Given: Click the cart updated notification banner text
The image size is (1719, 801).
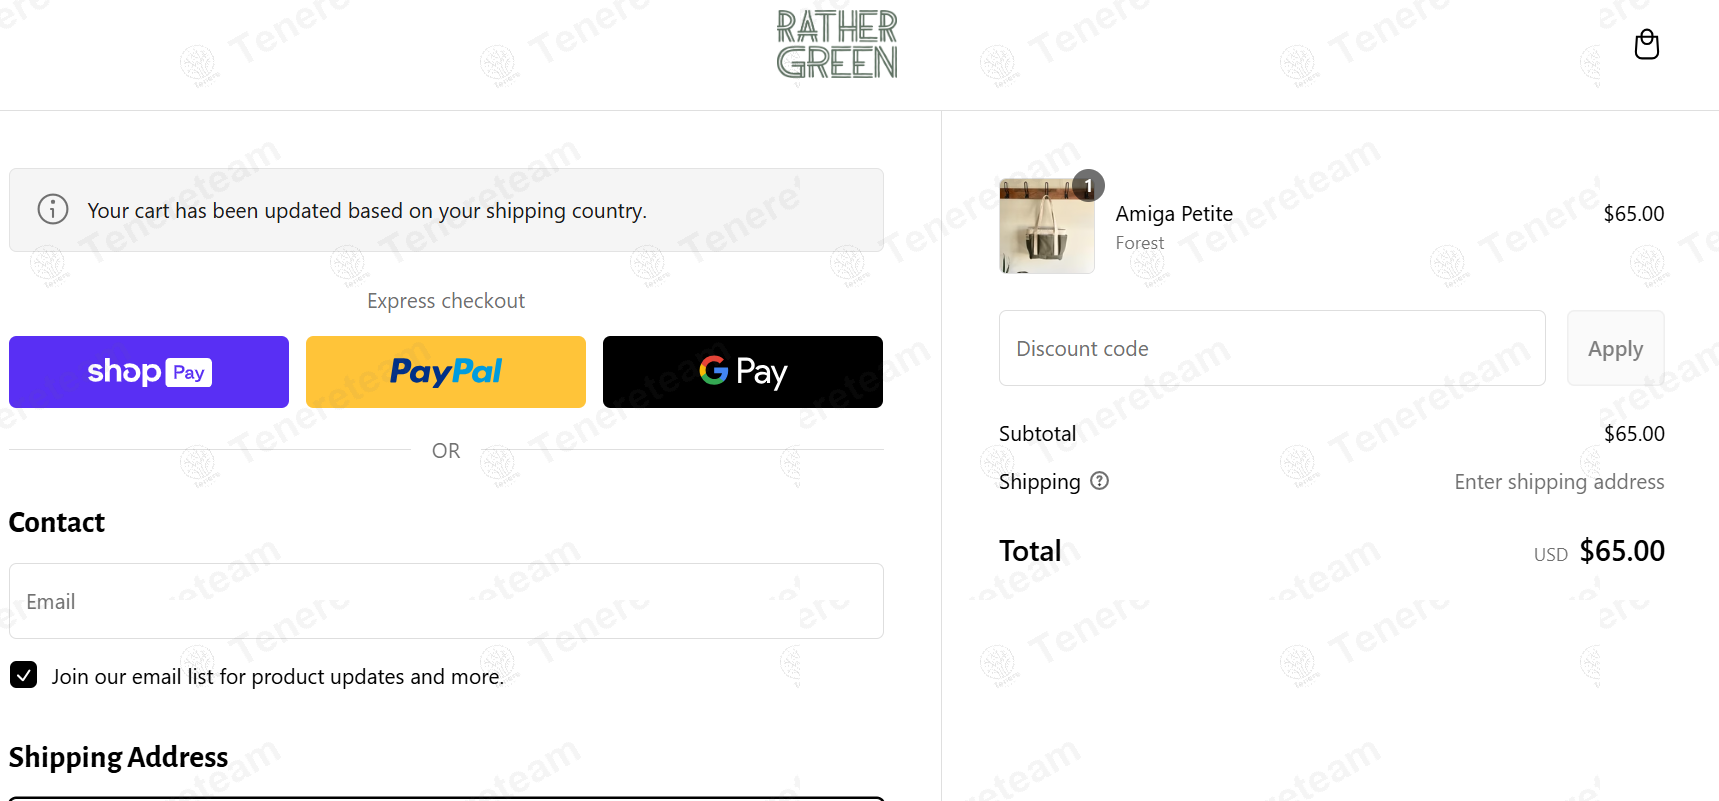Looking at the screenshot, I should [x=367, y=211].
